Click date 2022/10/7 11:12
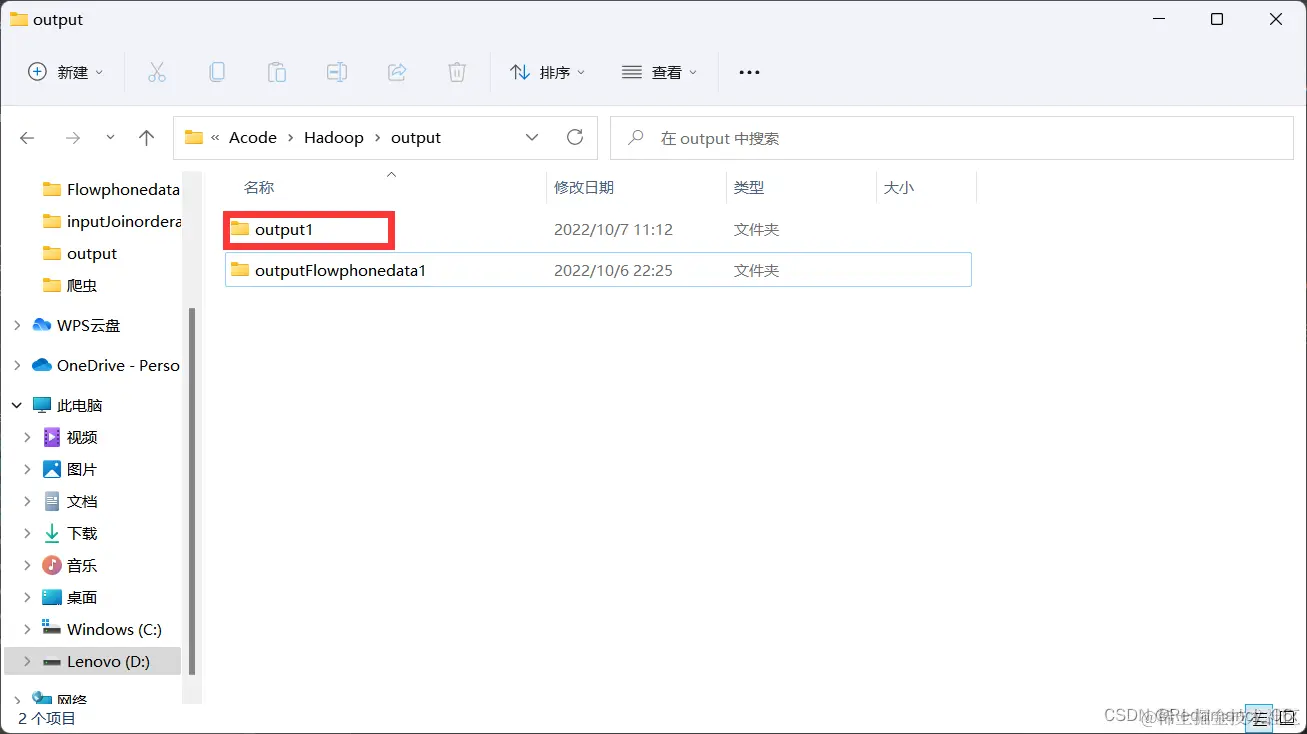The image size is (1307, 734). [x=613, y=230]
